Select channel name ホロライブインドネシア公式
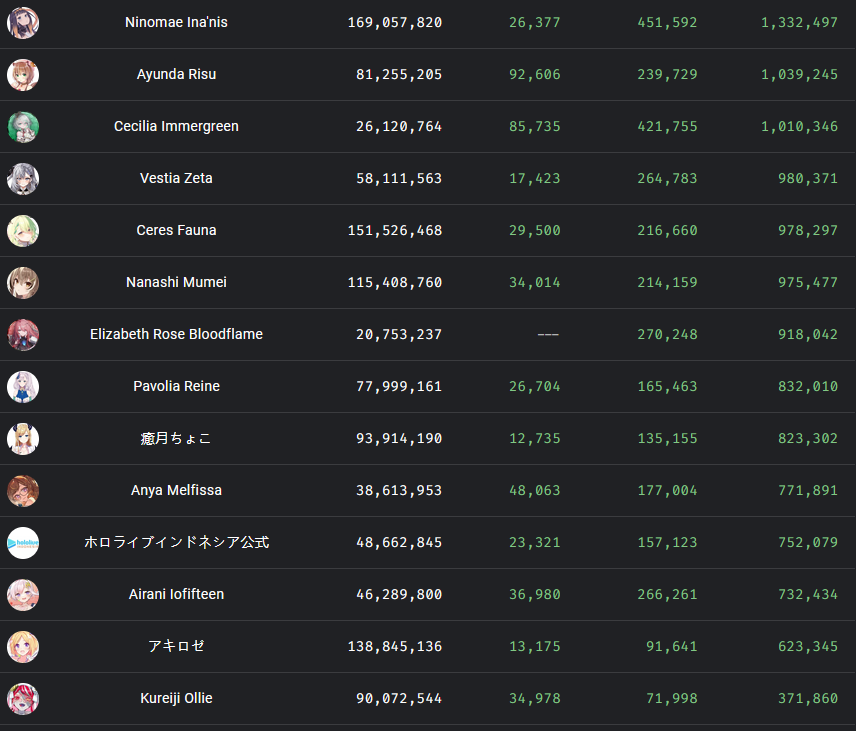 [x=176, y=542]
